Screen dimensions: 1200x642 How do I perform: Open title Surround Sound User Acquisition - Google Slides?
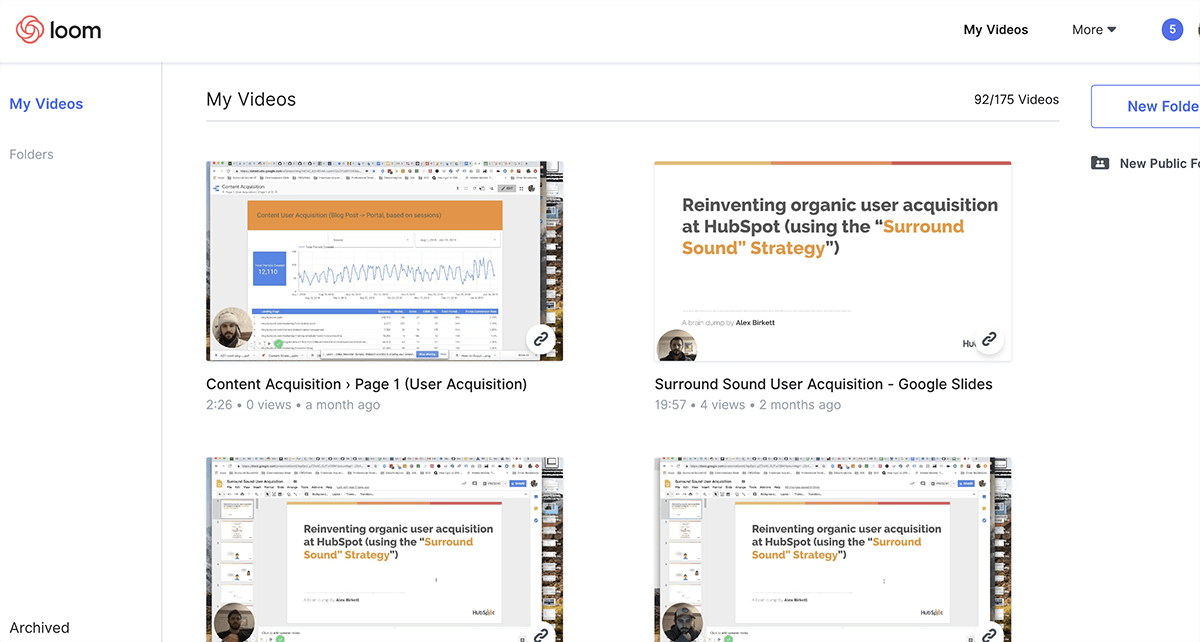823,384
